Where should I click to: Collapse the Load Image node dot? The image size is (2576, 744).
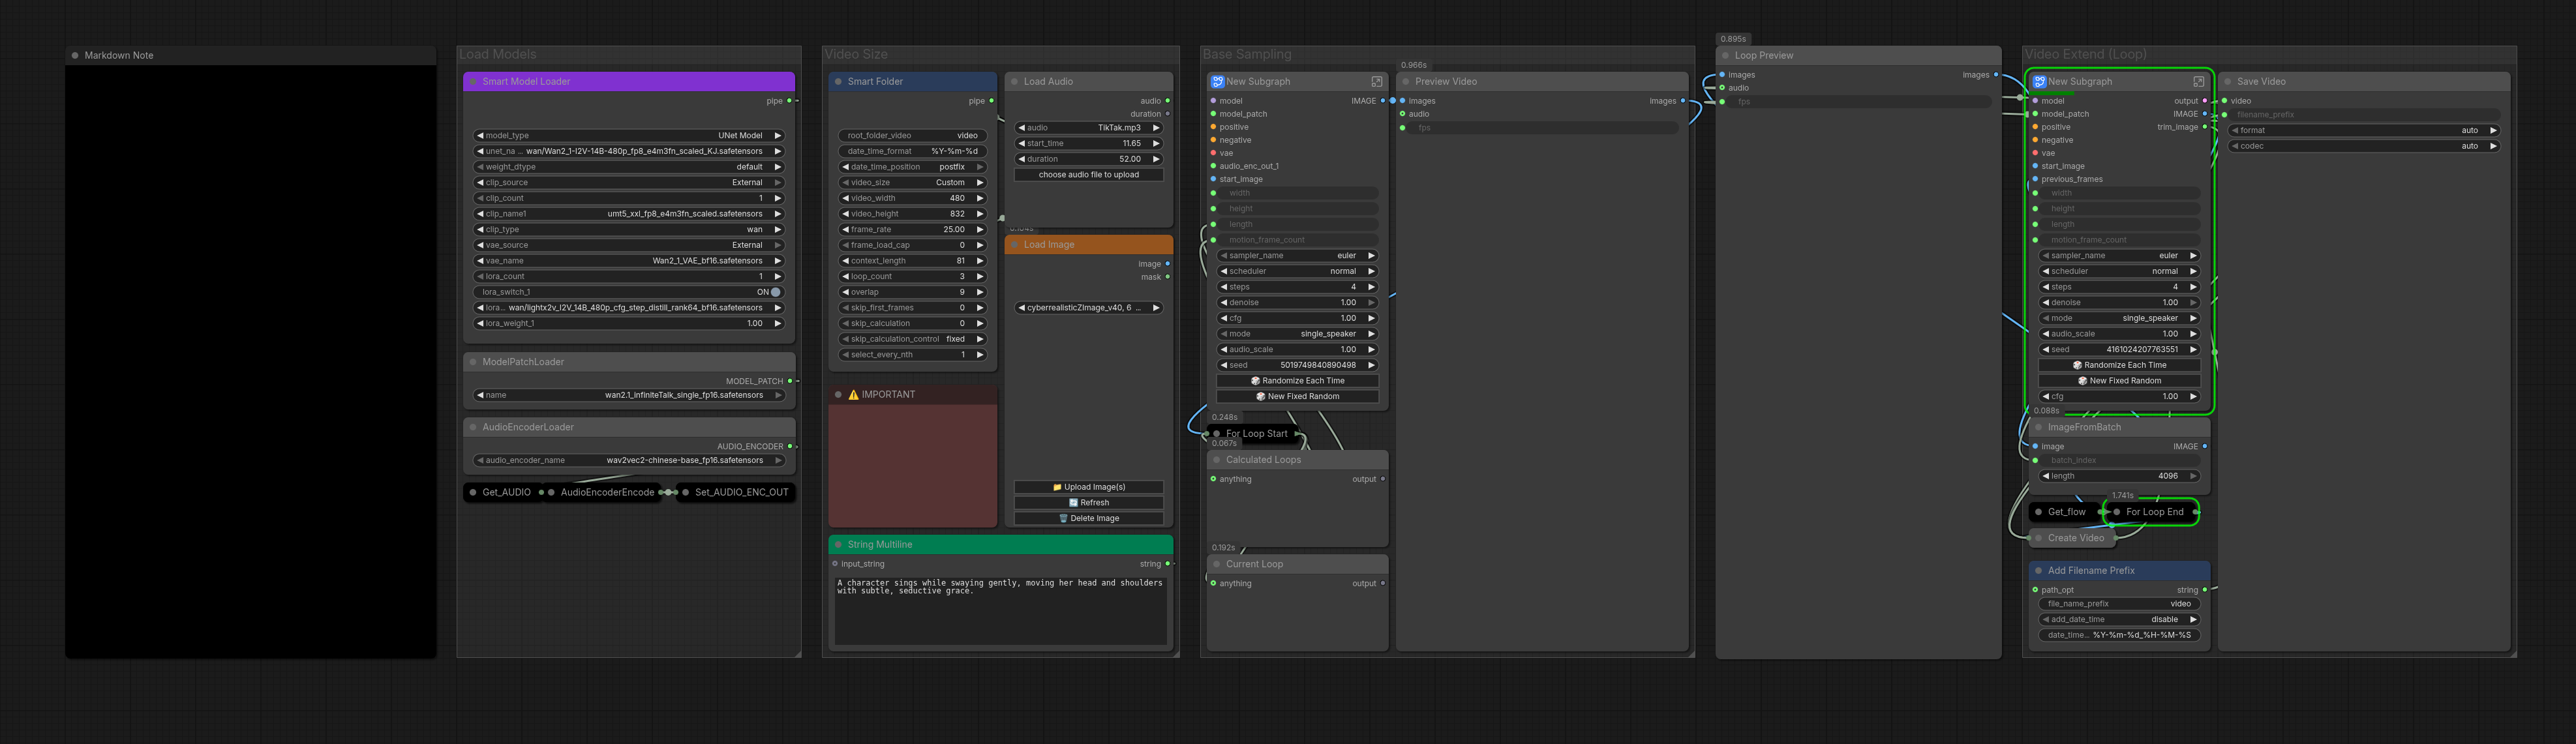coord(1014,244)
